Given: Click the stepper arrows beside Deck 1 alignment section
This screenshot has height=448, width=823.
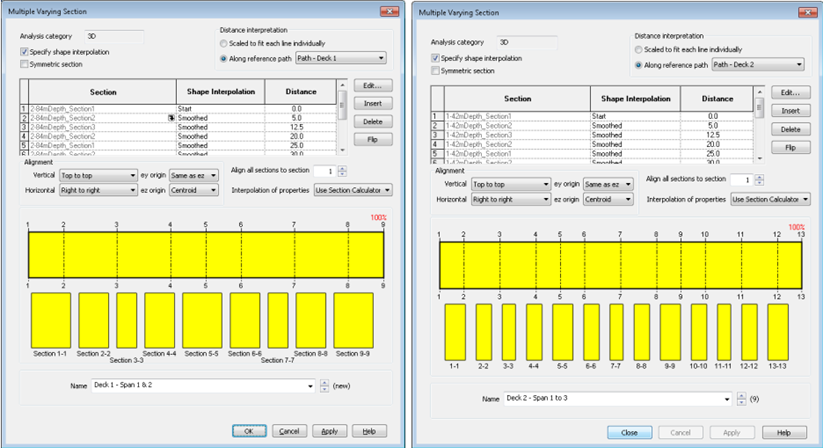Looking at the screenshot, I should (x=343, y=172).
